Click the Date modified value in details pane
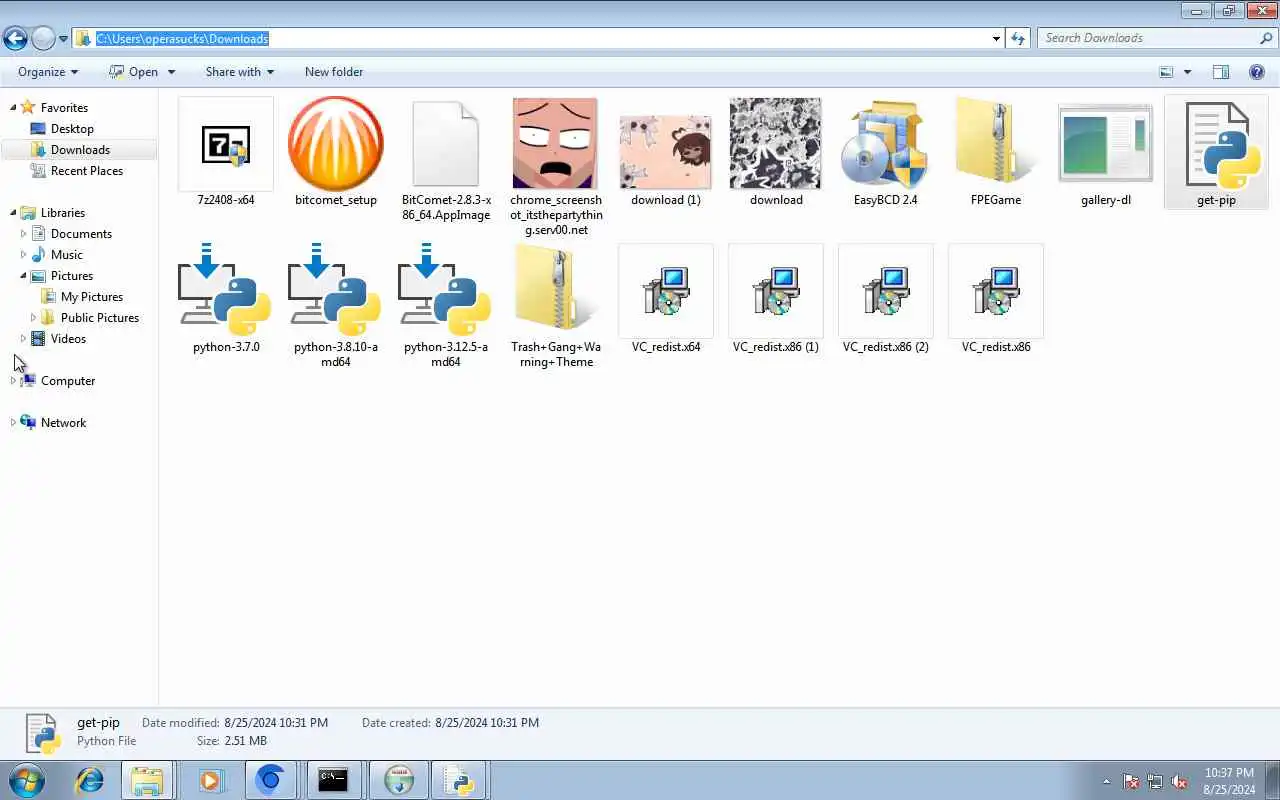 point(275,723)
